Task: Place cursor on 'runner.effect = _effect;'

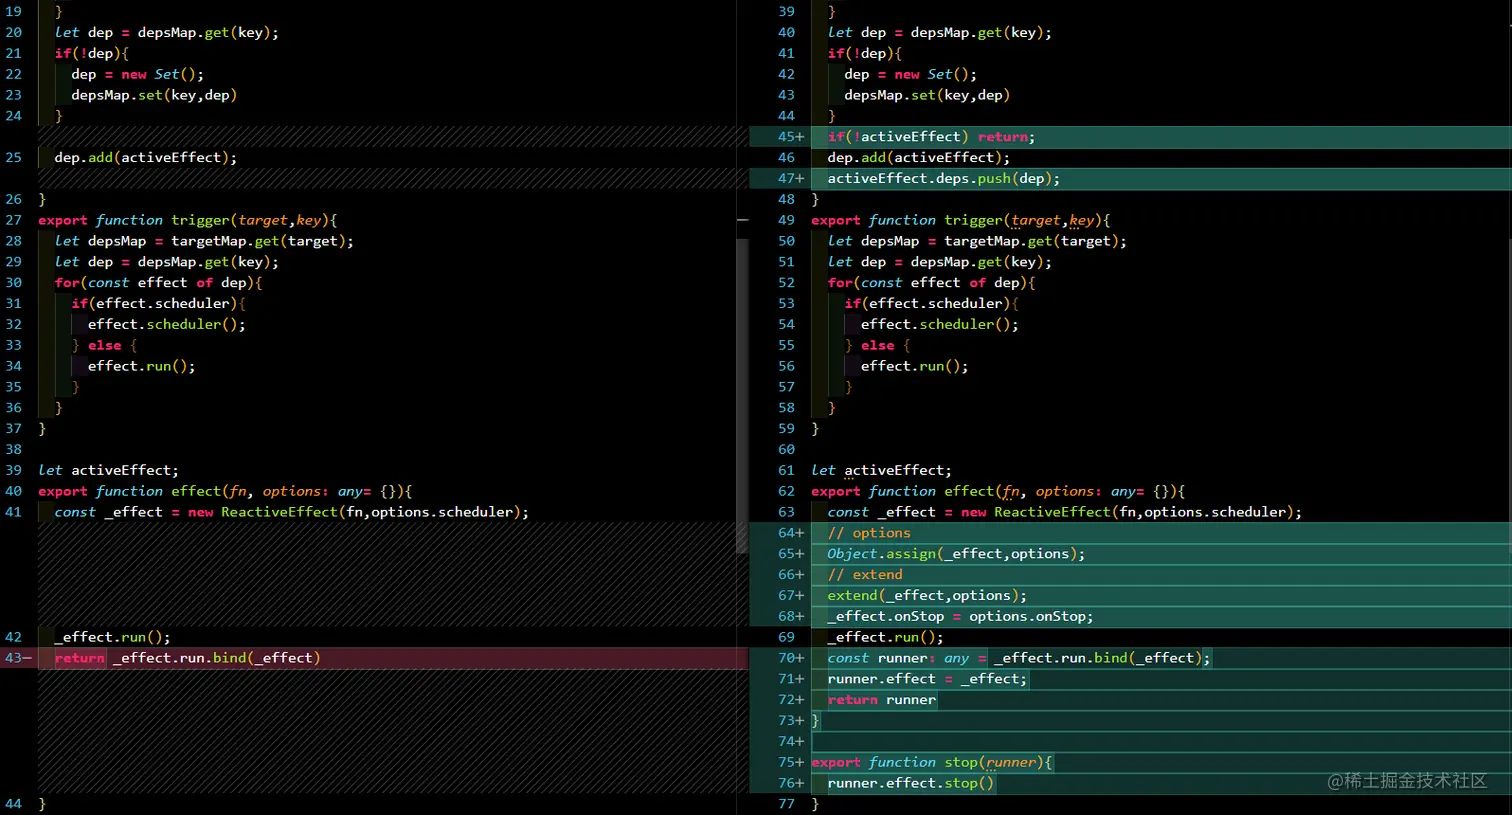Action: click(x=927, y=679)
